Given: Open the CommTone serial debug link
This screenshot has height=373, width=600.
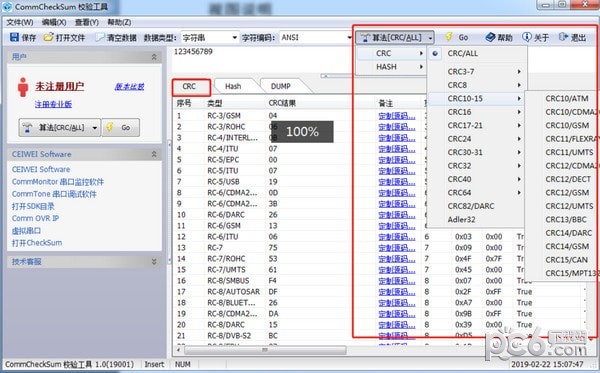Looking at the screenshot, I should (x=54, y=194).
